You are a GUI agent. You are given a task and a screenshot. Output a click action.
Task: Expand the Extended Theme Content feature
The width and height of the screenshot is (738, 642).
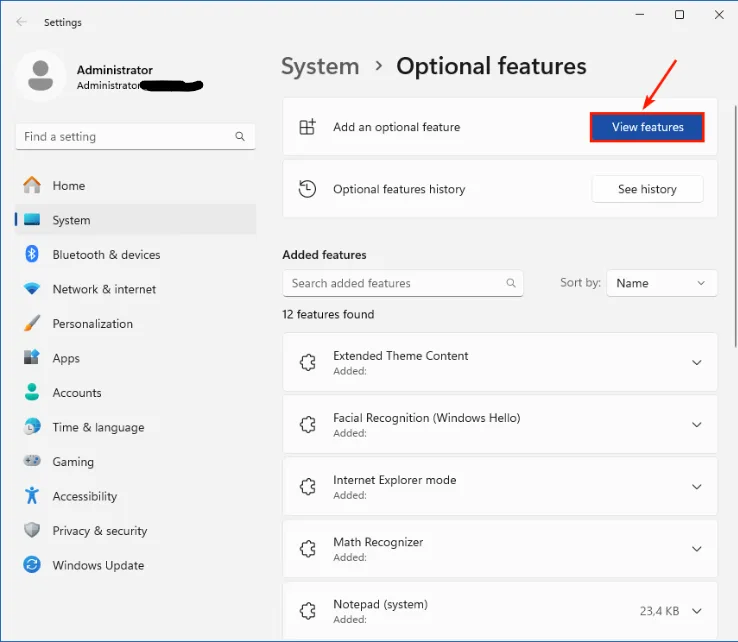tap(697, 363)
